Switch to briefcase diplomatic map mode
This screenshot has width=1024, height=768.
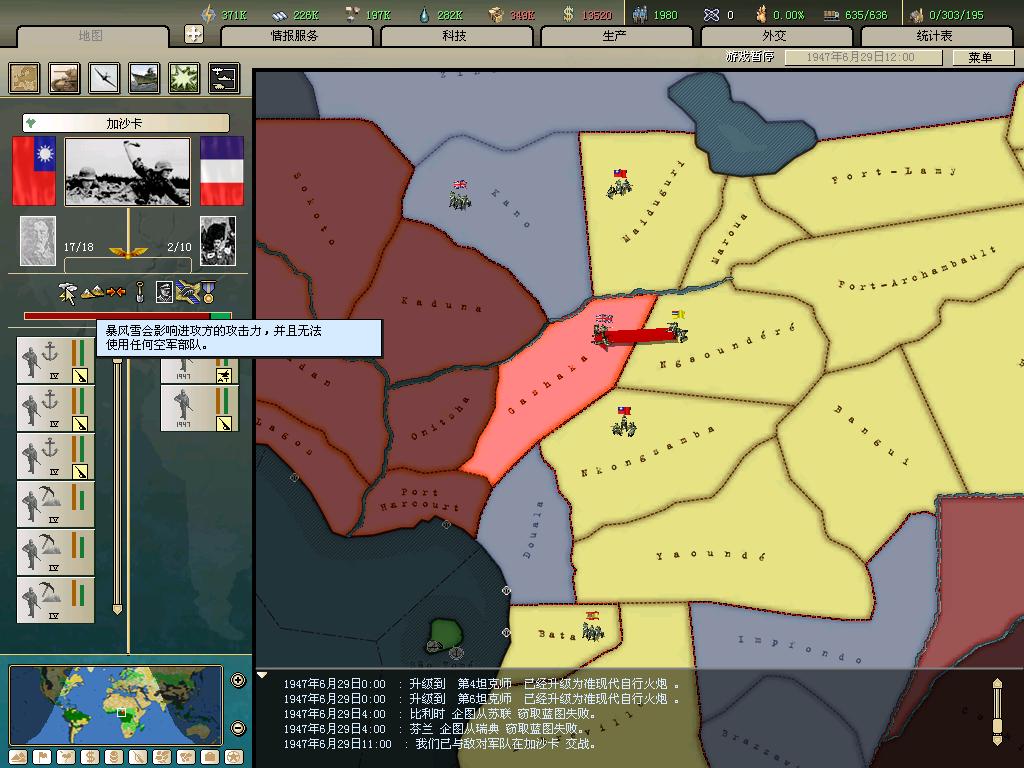[x=210, y=757]
